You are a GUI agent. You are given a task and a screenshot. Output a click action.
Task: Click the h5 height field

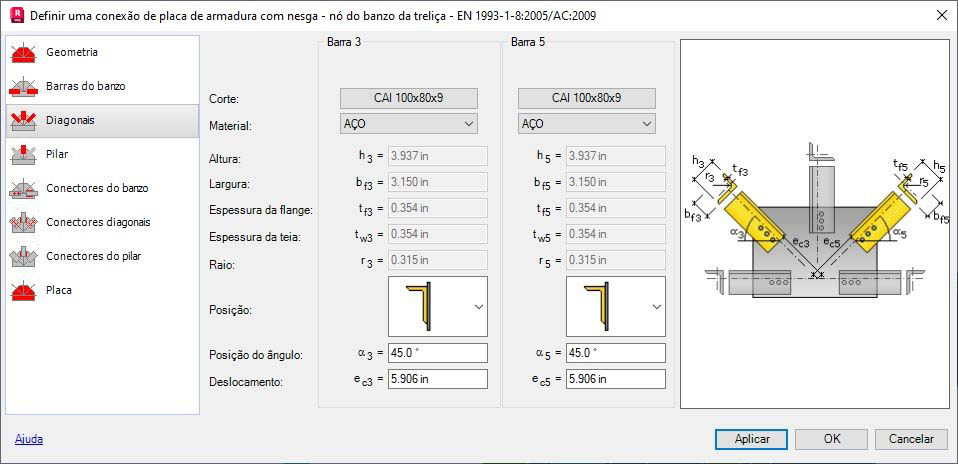coord(616,156)
